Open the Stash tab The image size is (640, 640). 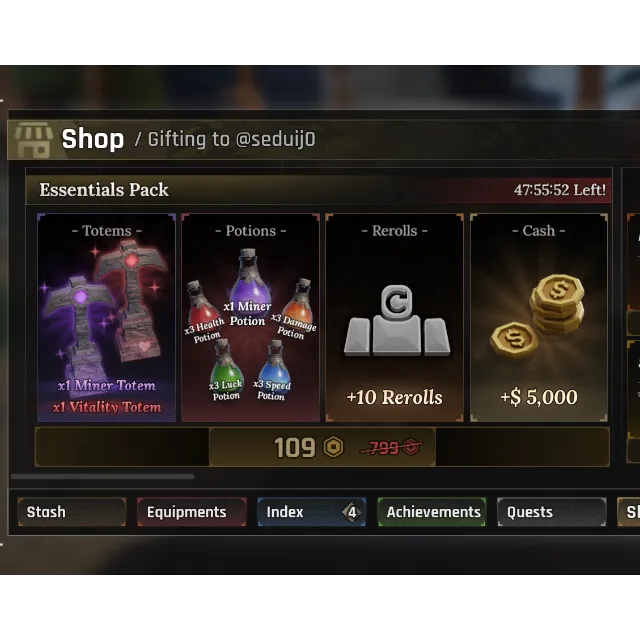click(x=72, y=512)
